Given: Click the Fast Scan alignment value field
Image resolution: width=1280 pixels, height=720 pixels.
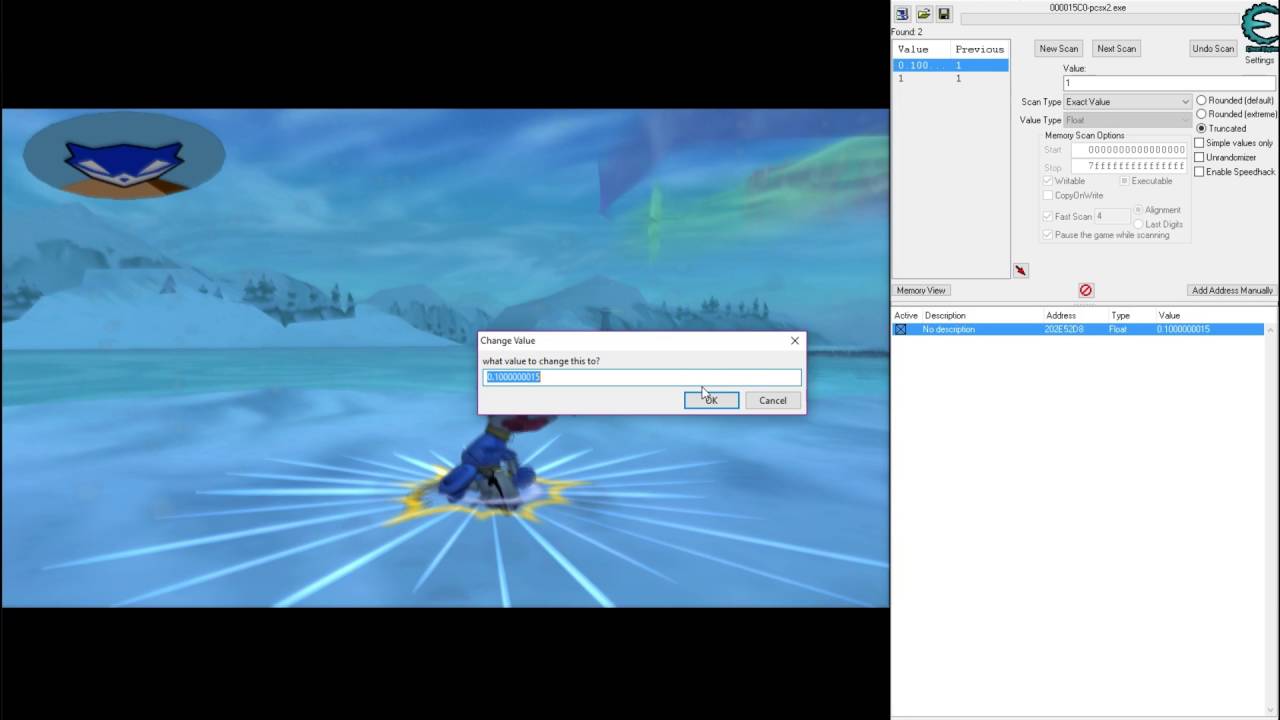Looking at the screenshot, I should point(1112,216).
